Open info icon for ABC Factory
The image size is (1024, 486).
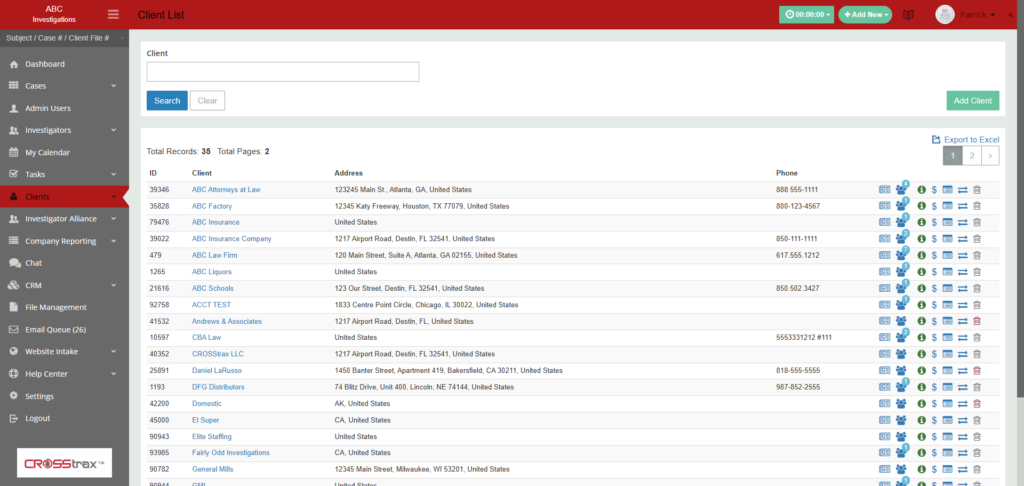tap(921, 206)
